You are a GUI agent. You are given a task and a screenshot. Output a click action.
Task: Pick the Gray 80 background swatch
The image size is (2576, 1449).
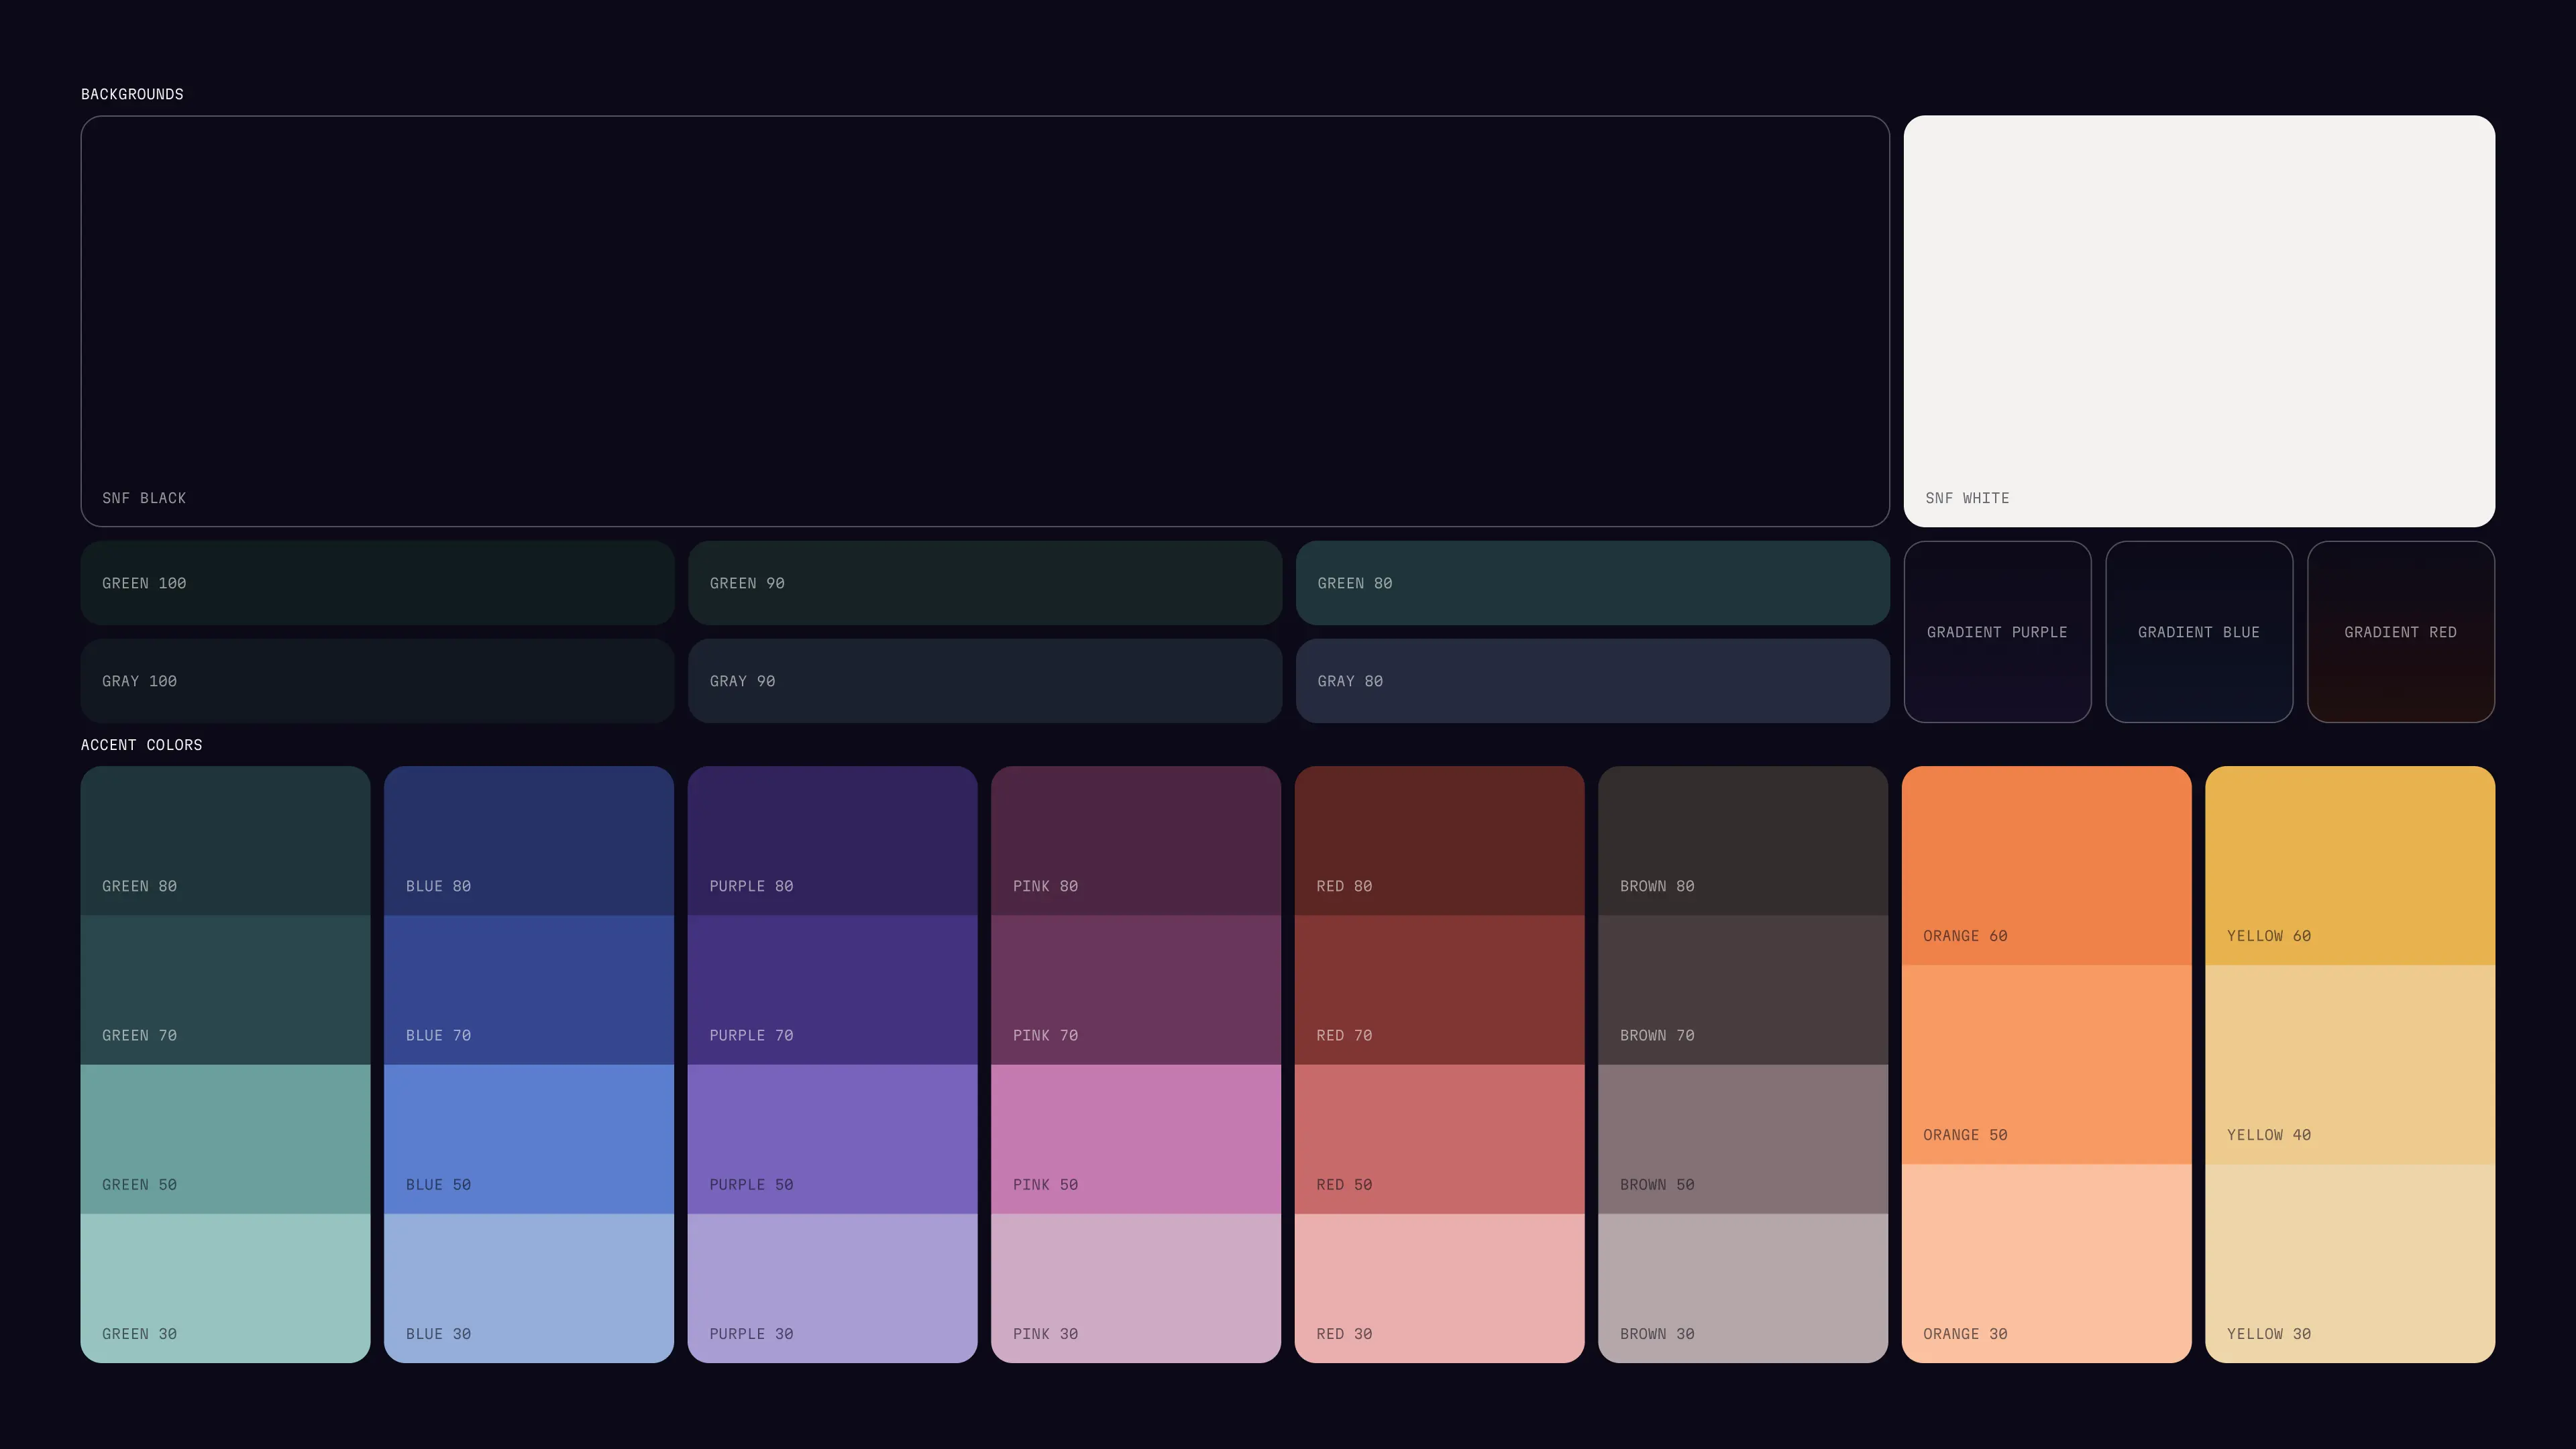pos(1592,681)
